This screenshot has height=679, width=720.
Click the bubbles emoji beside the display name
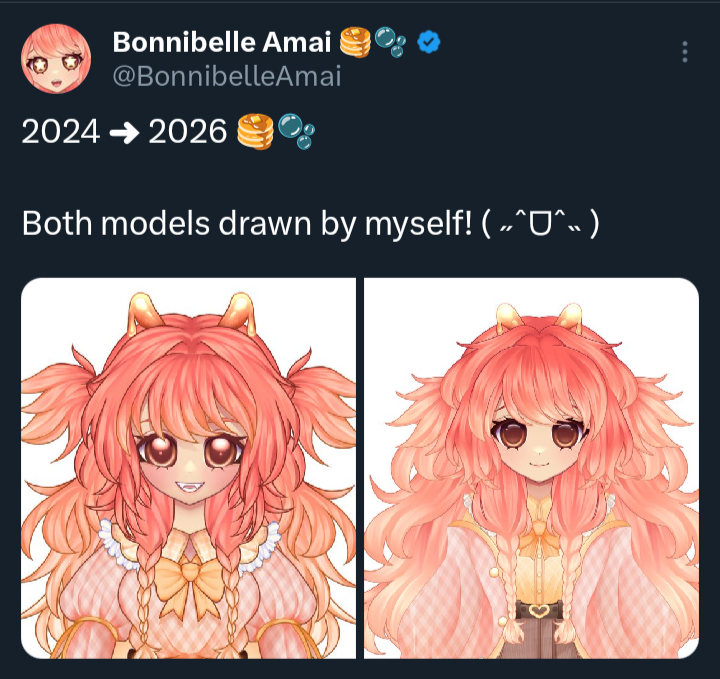(390, 42)
